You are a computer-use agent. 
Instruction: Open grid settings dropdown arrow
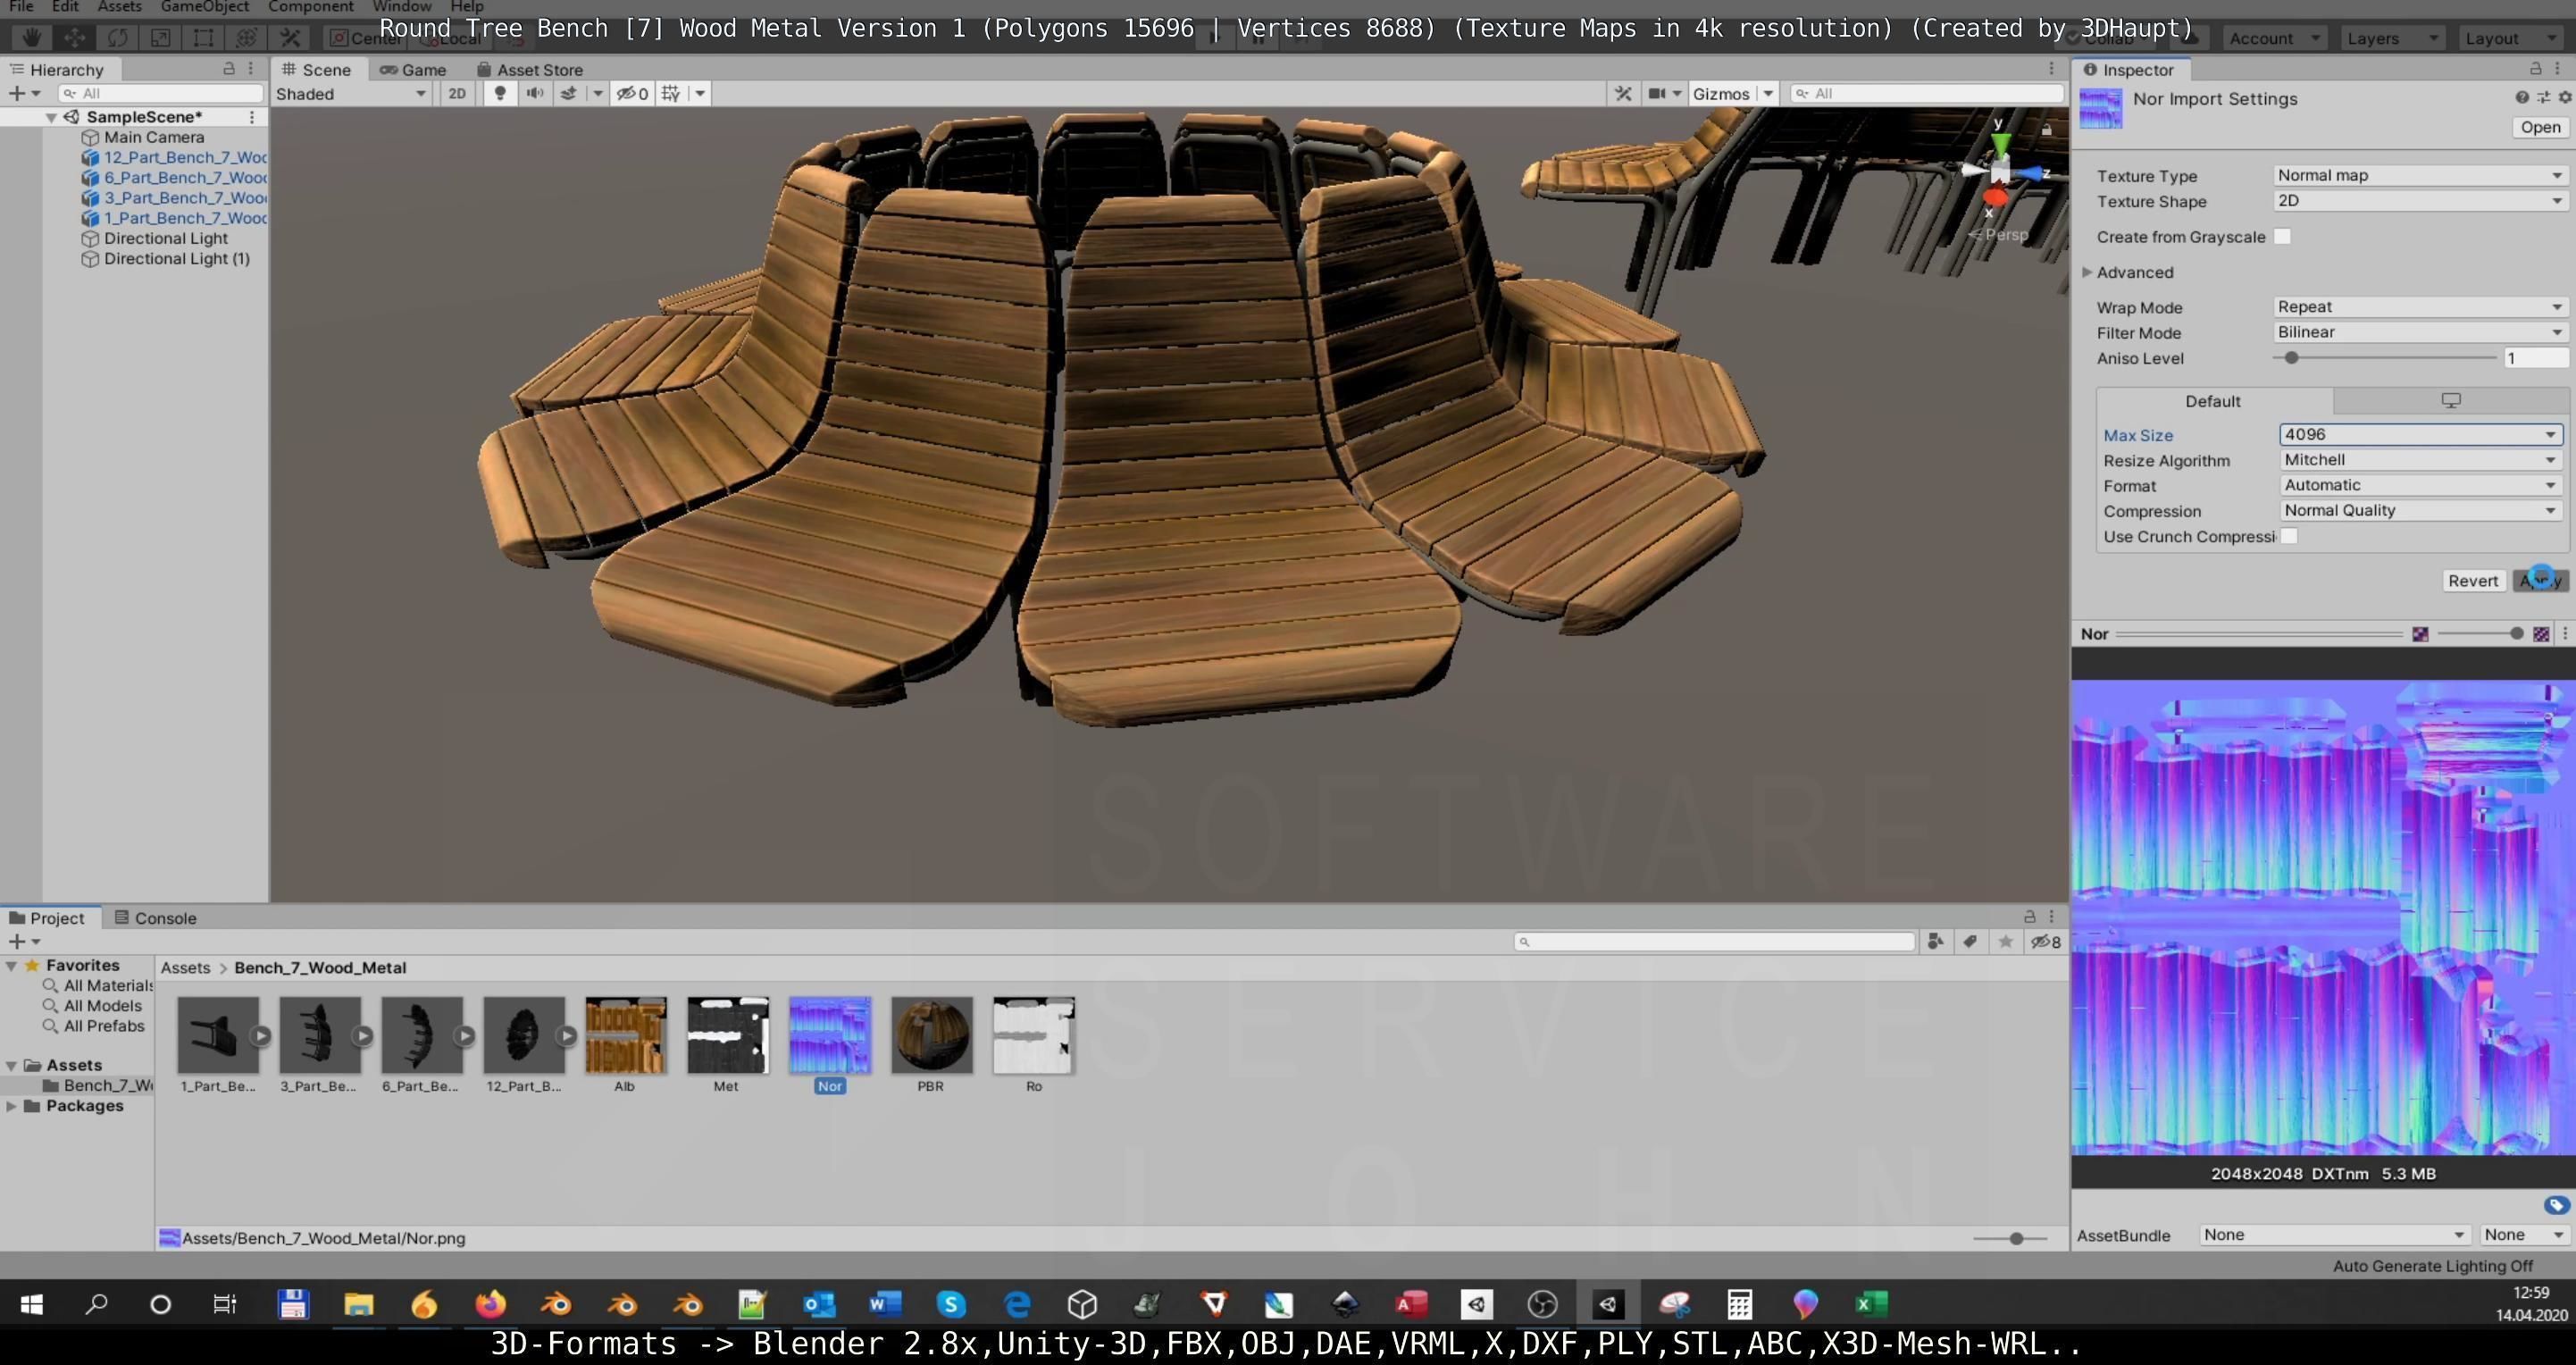700,93
